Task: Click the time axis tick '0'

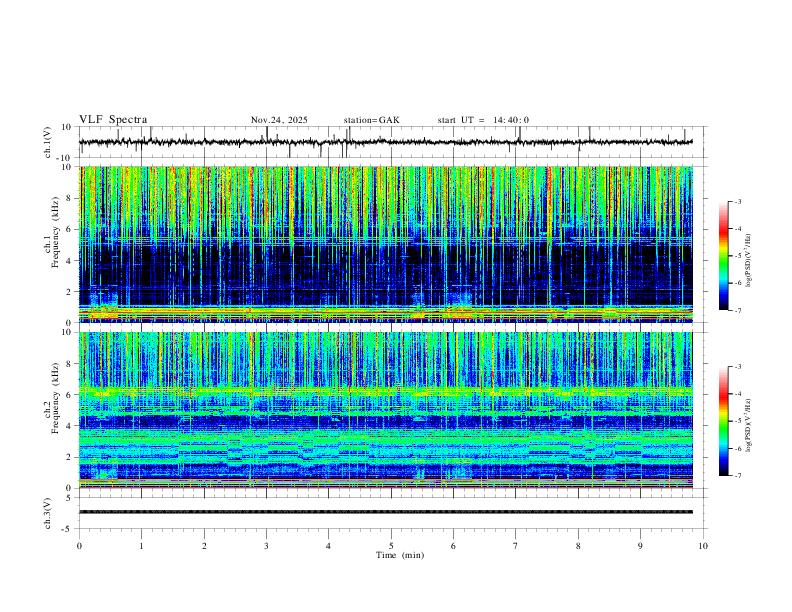Action: point(79,546)
